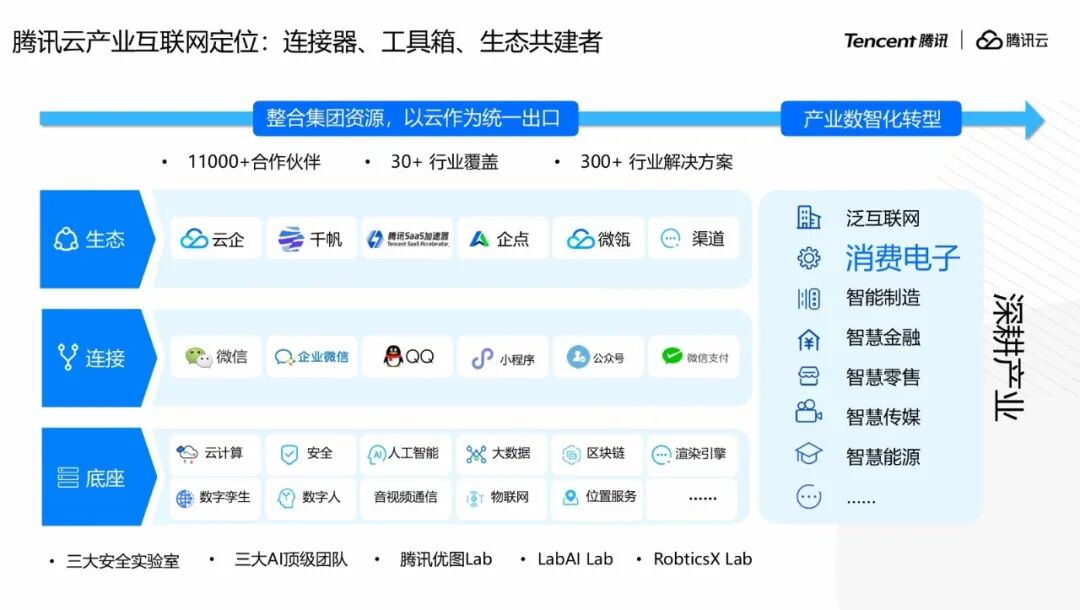This screenshot has height=610, width=1080.
Task: Click the Tencent 腾讯 logo
Action: [x=895, y=41]
